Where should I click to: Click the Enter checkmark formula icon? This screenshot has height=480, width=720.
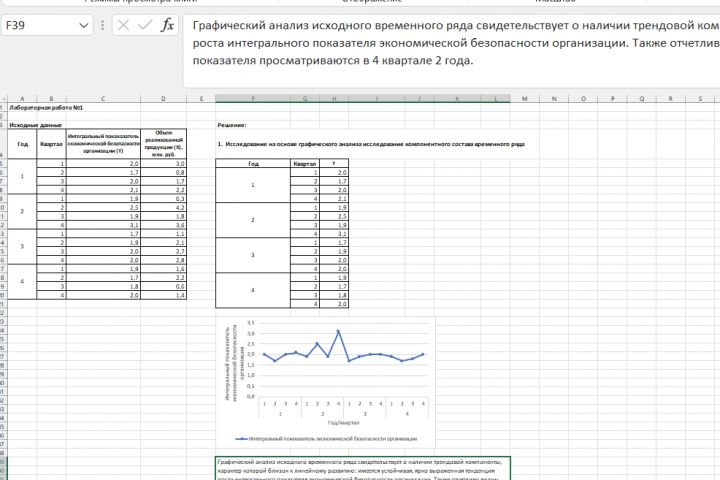pyautogui.click(x=145, y=25)
